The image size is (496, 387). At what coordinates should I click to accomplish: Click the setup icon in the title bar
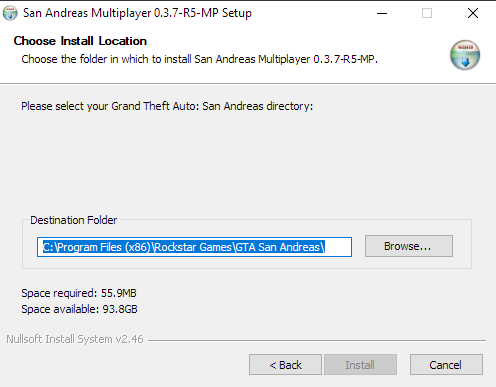tap(10, 13)
